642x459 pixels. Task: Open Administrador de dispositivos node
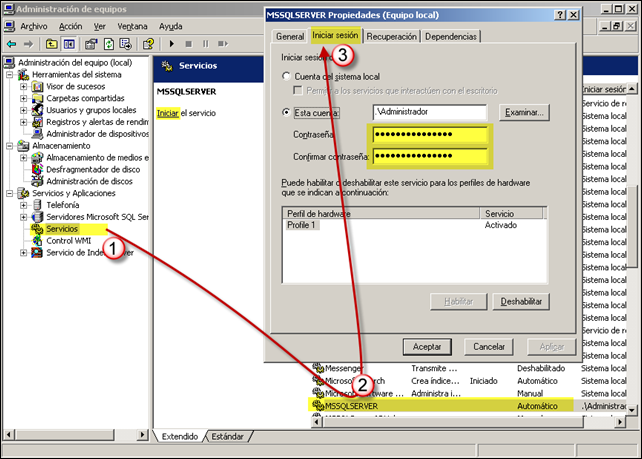click(x=97, y=134)
